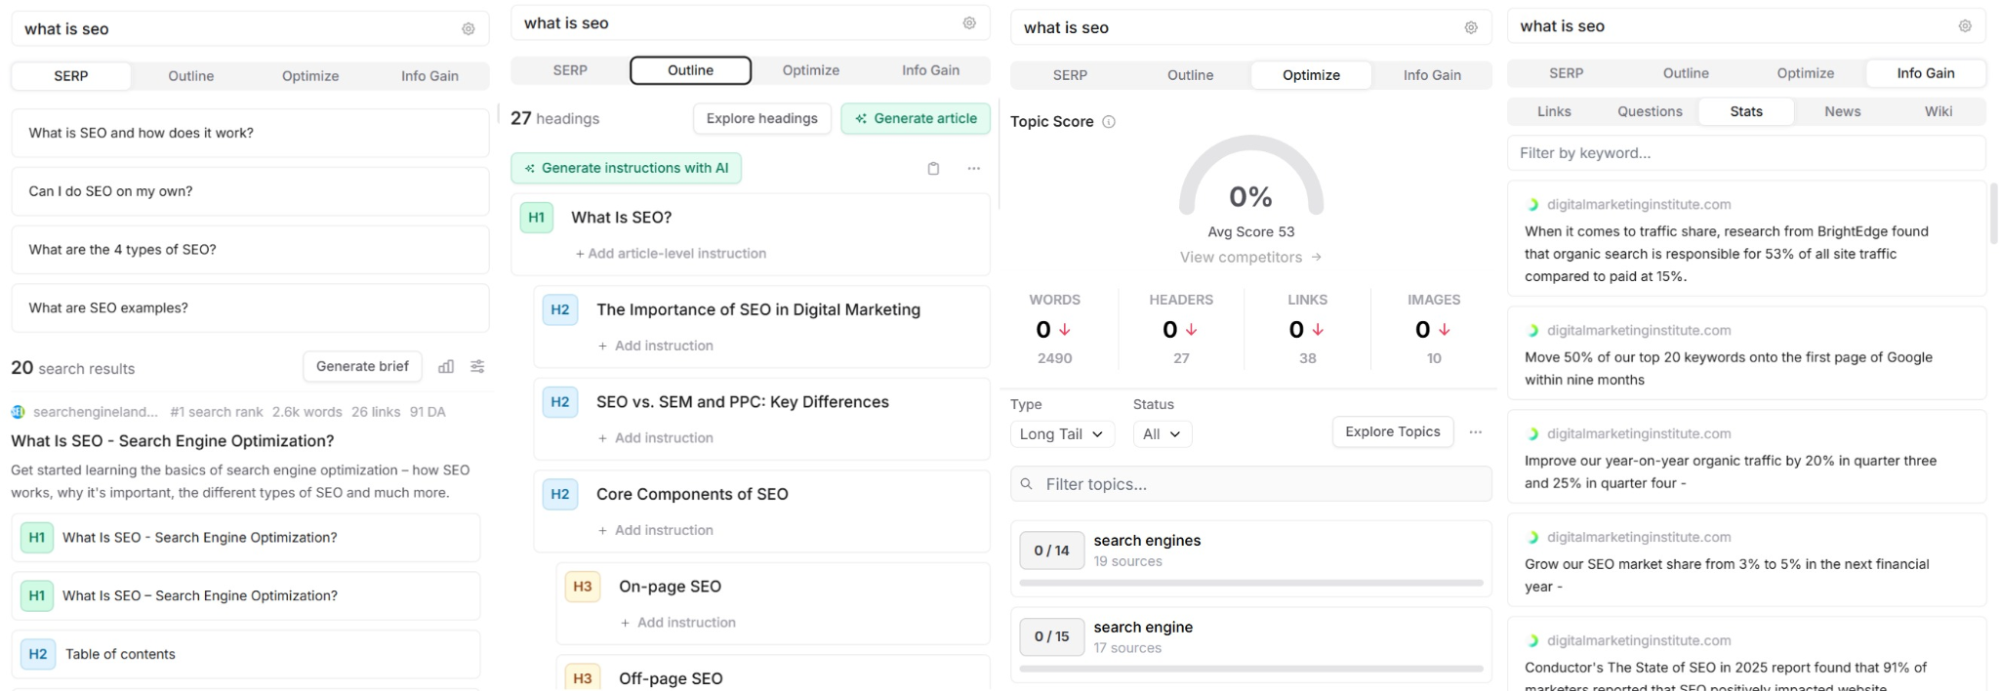The width and height of the screenshot is (1999, 692).
Task: Expand the 'Can I do SEO on my own?' question
Action: click(x=250, y=191)
